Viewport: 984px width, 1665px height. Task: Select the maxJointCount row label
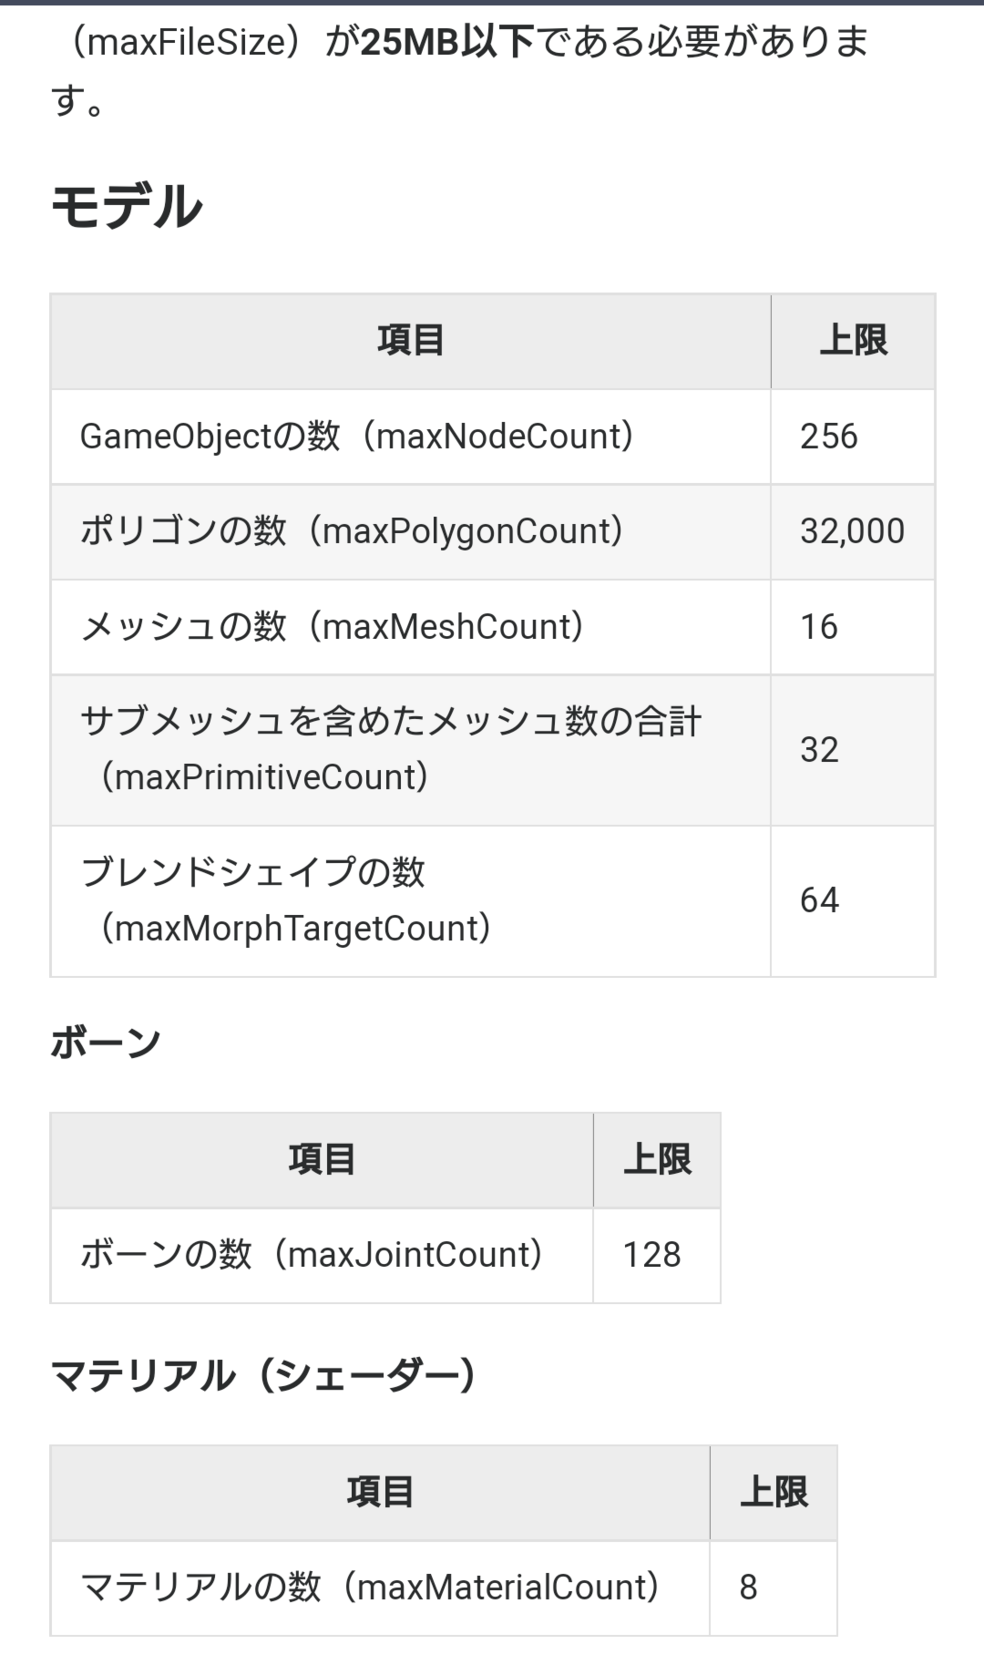[x=311, y=1254]
